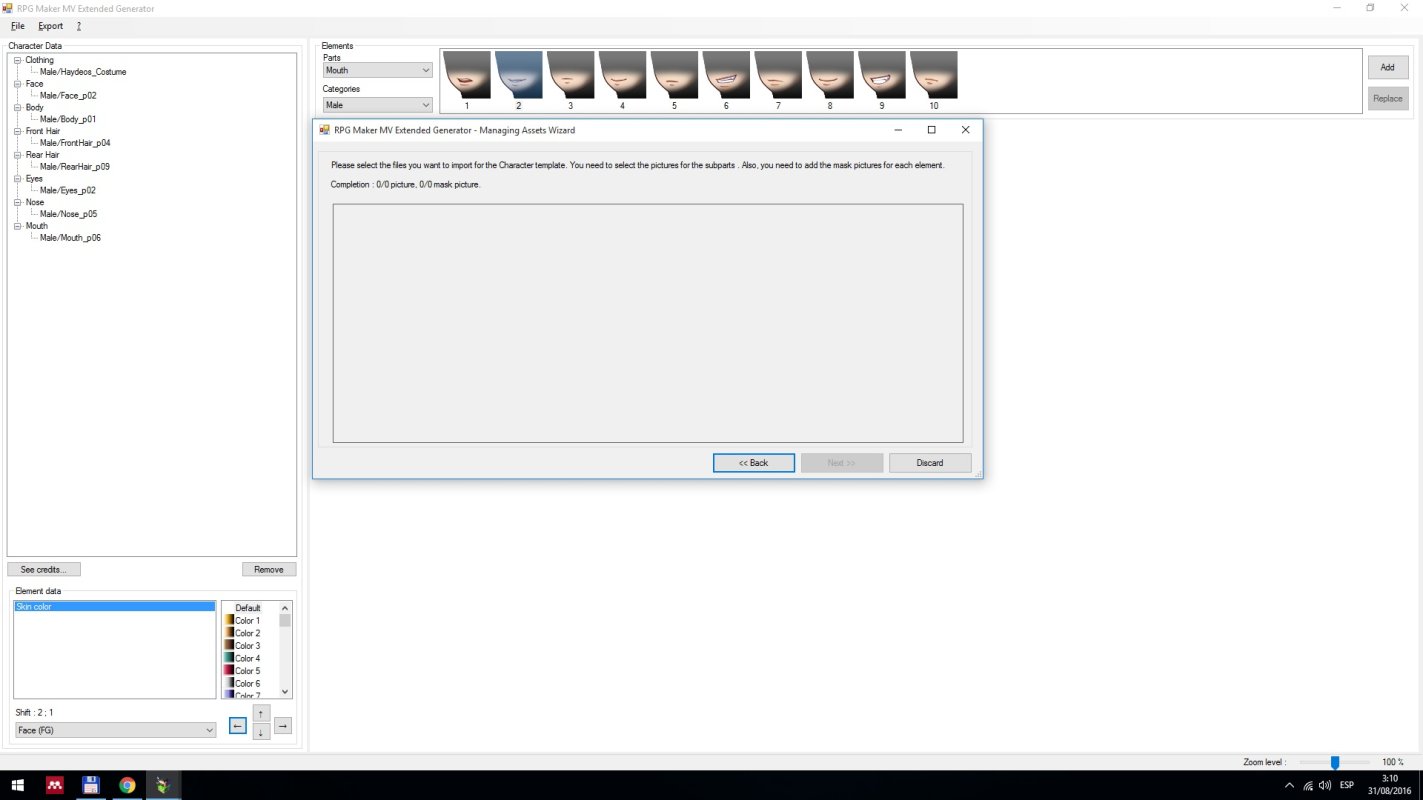
Task: Click the ESP input language indicator
Action: coord(1347,785)
